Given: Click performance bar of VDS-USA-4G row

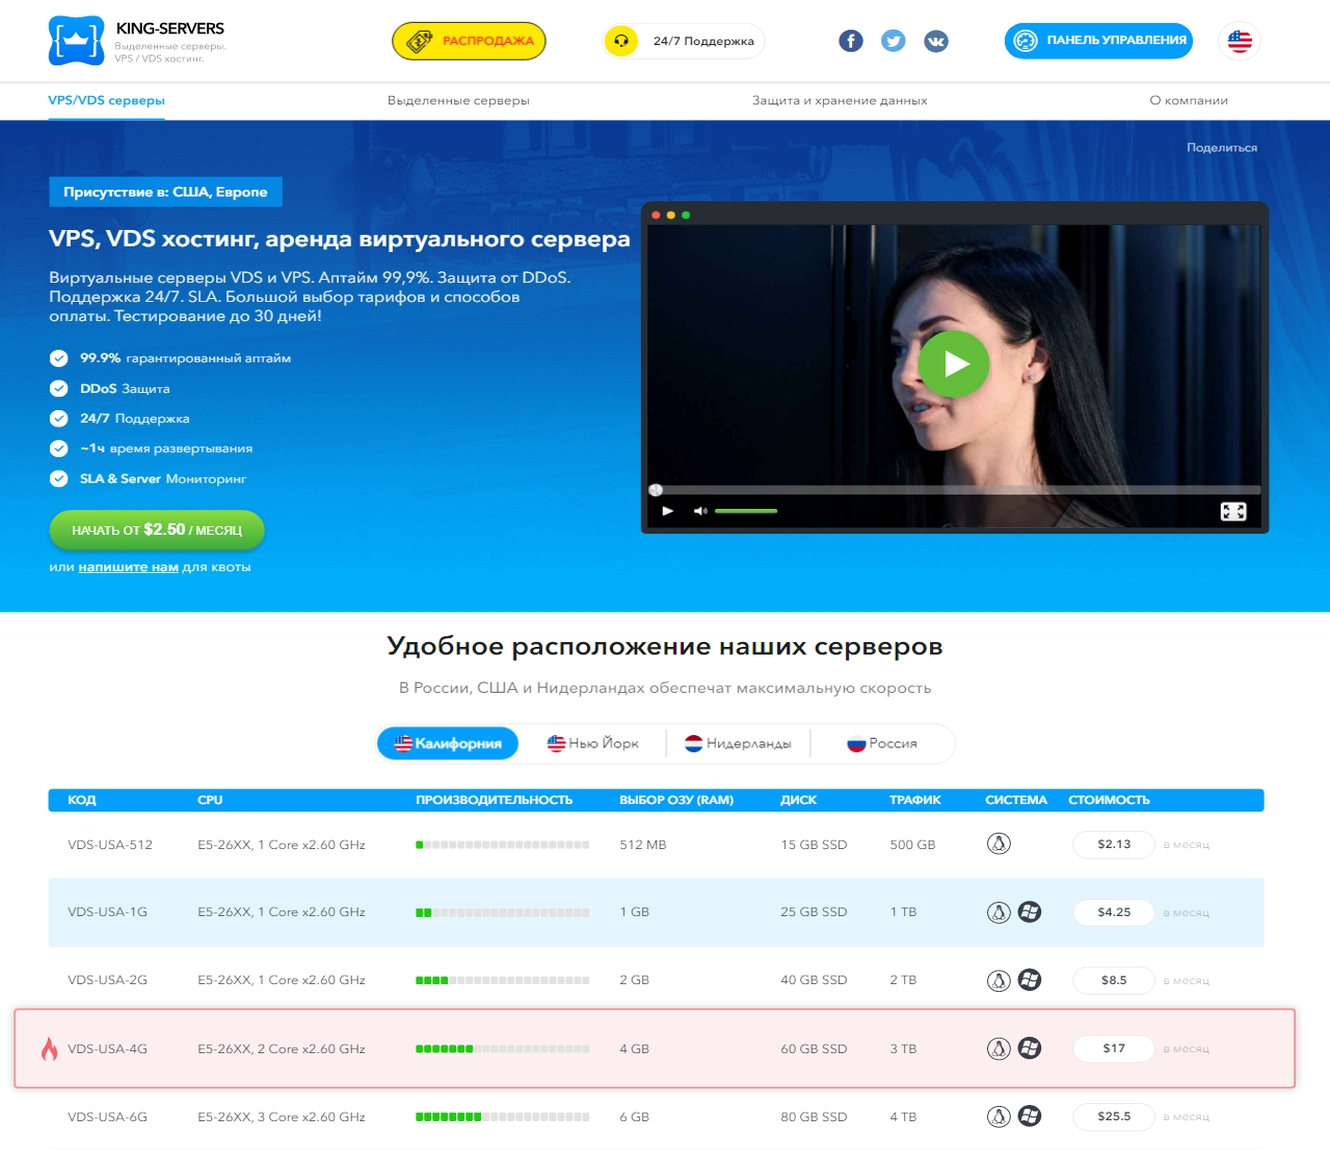Looking at the screenshot, I should click(502, 1049).
